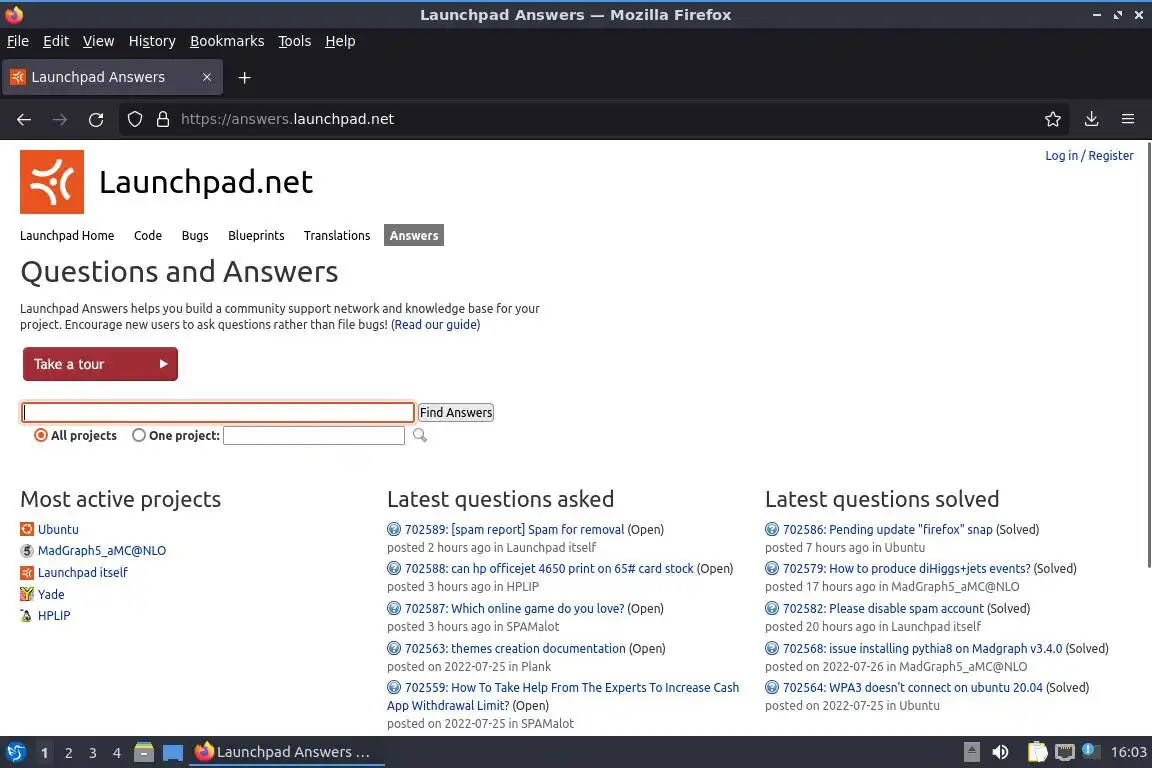1152x768 pixels.
Task: Switch to virtual desktop 4
Action: pos(116,753)
